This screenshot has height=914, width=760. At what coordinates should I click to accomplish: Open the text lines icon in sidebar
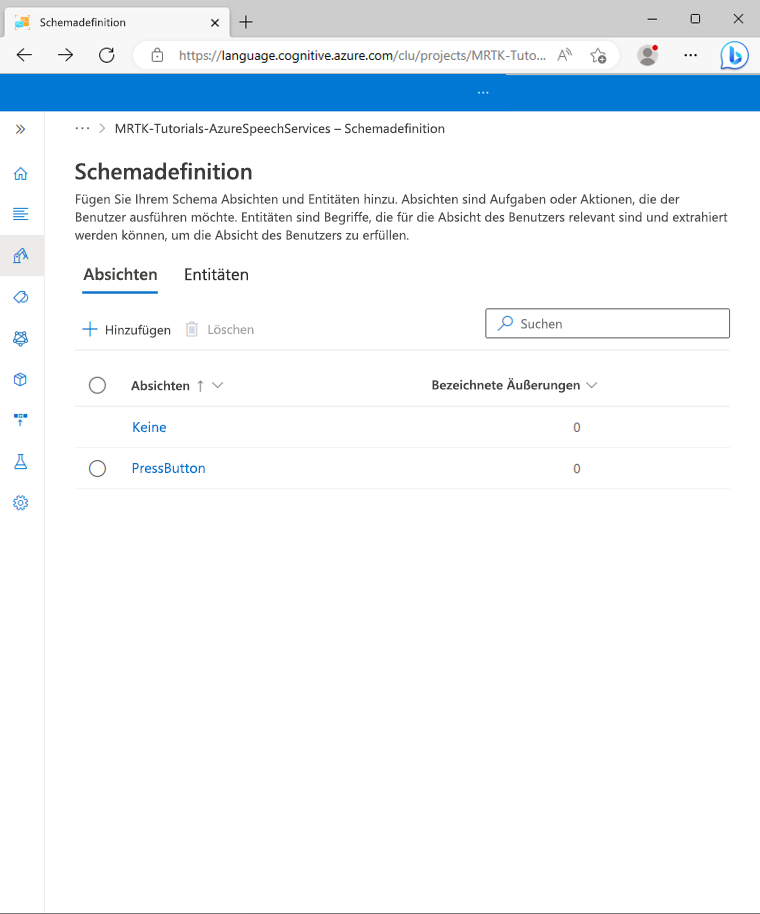[20, 214]
